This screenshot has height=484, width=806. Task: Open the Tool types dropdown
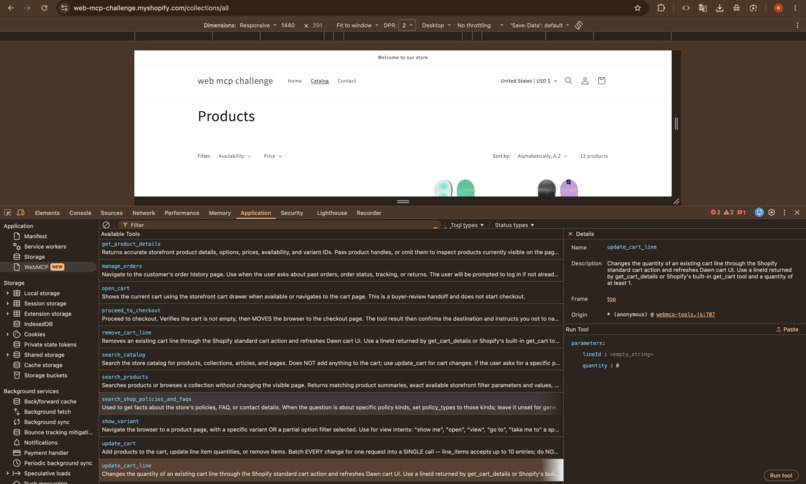[467, 225]
